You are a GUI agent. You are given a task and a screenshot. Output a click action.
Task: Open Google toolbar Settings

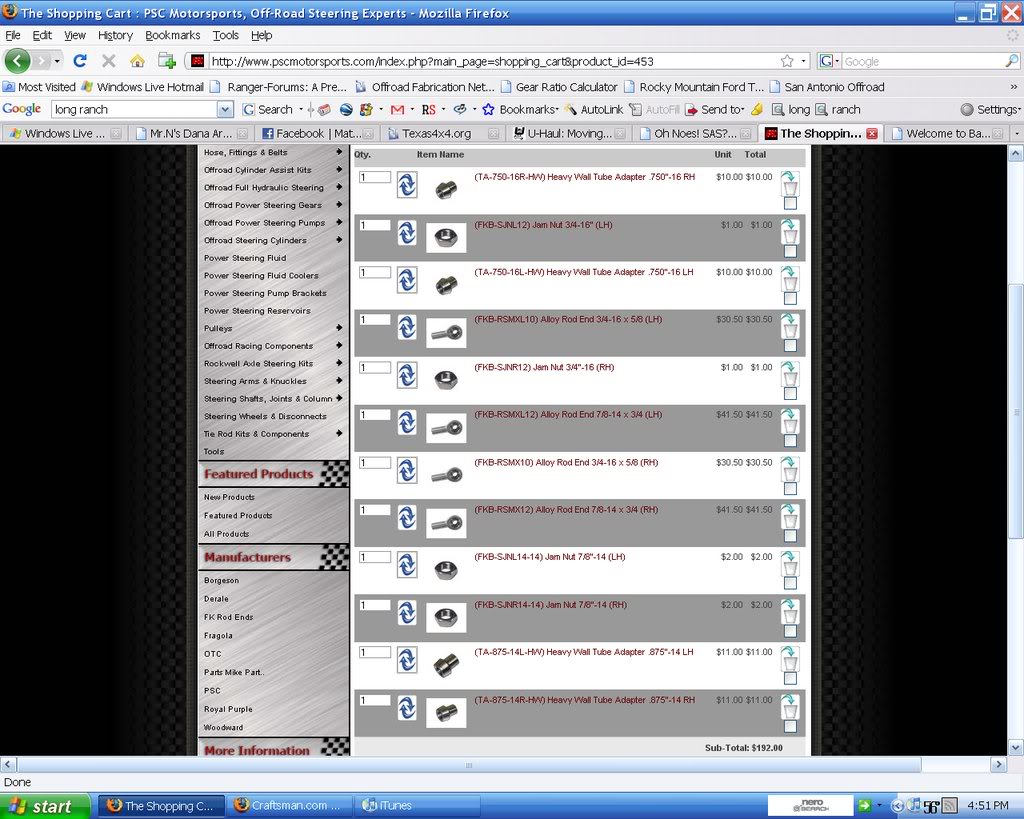pos(989,110)
